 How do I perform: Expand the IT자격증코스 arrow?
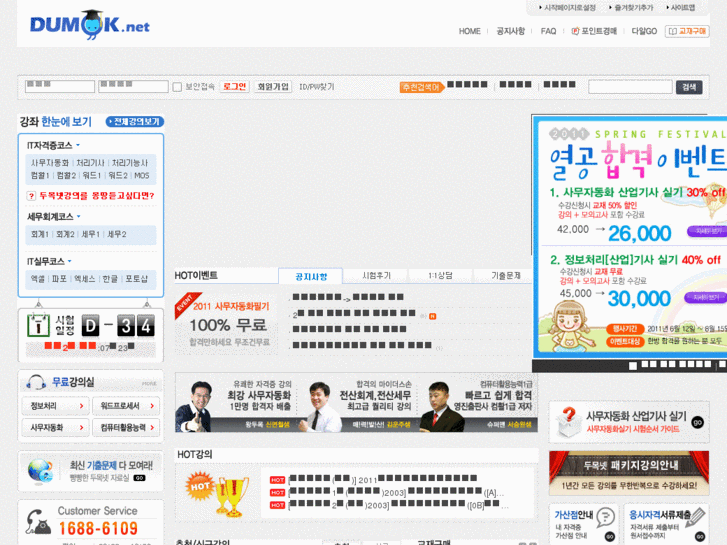[78, 145]
